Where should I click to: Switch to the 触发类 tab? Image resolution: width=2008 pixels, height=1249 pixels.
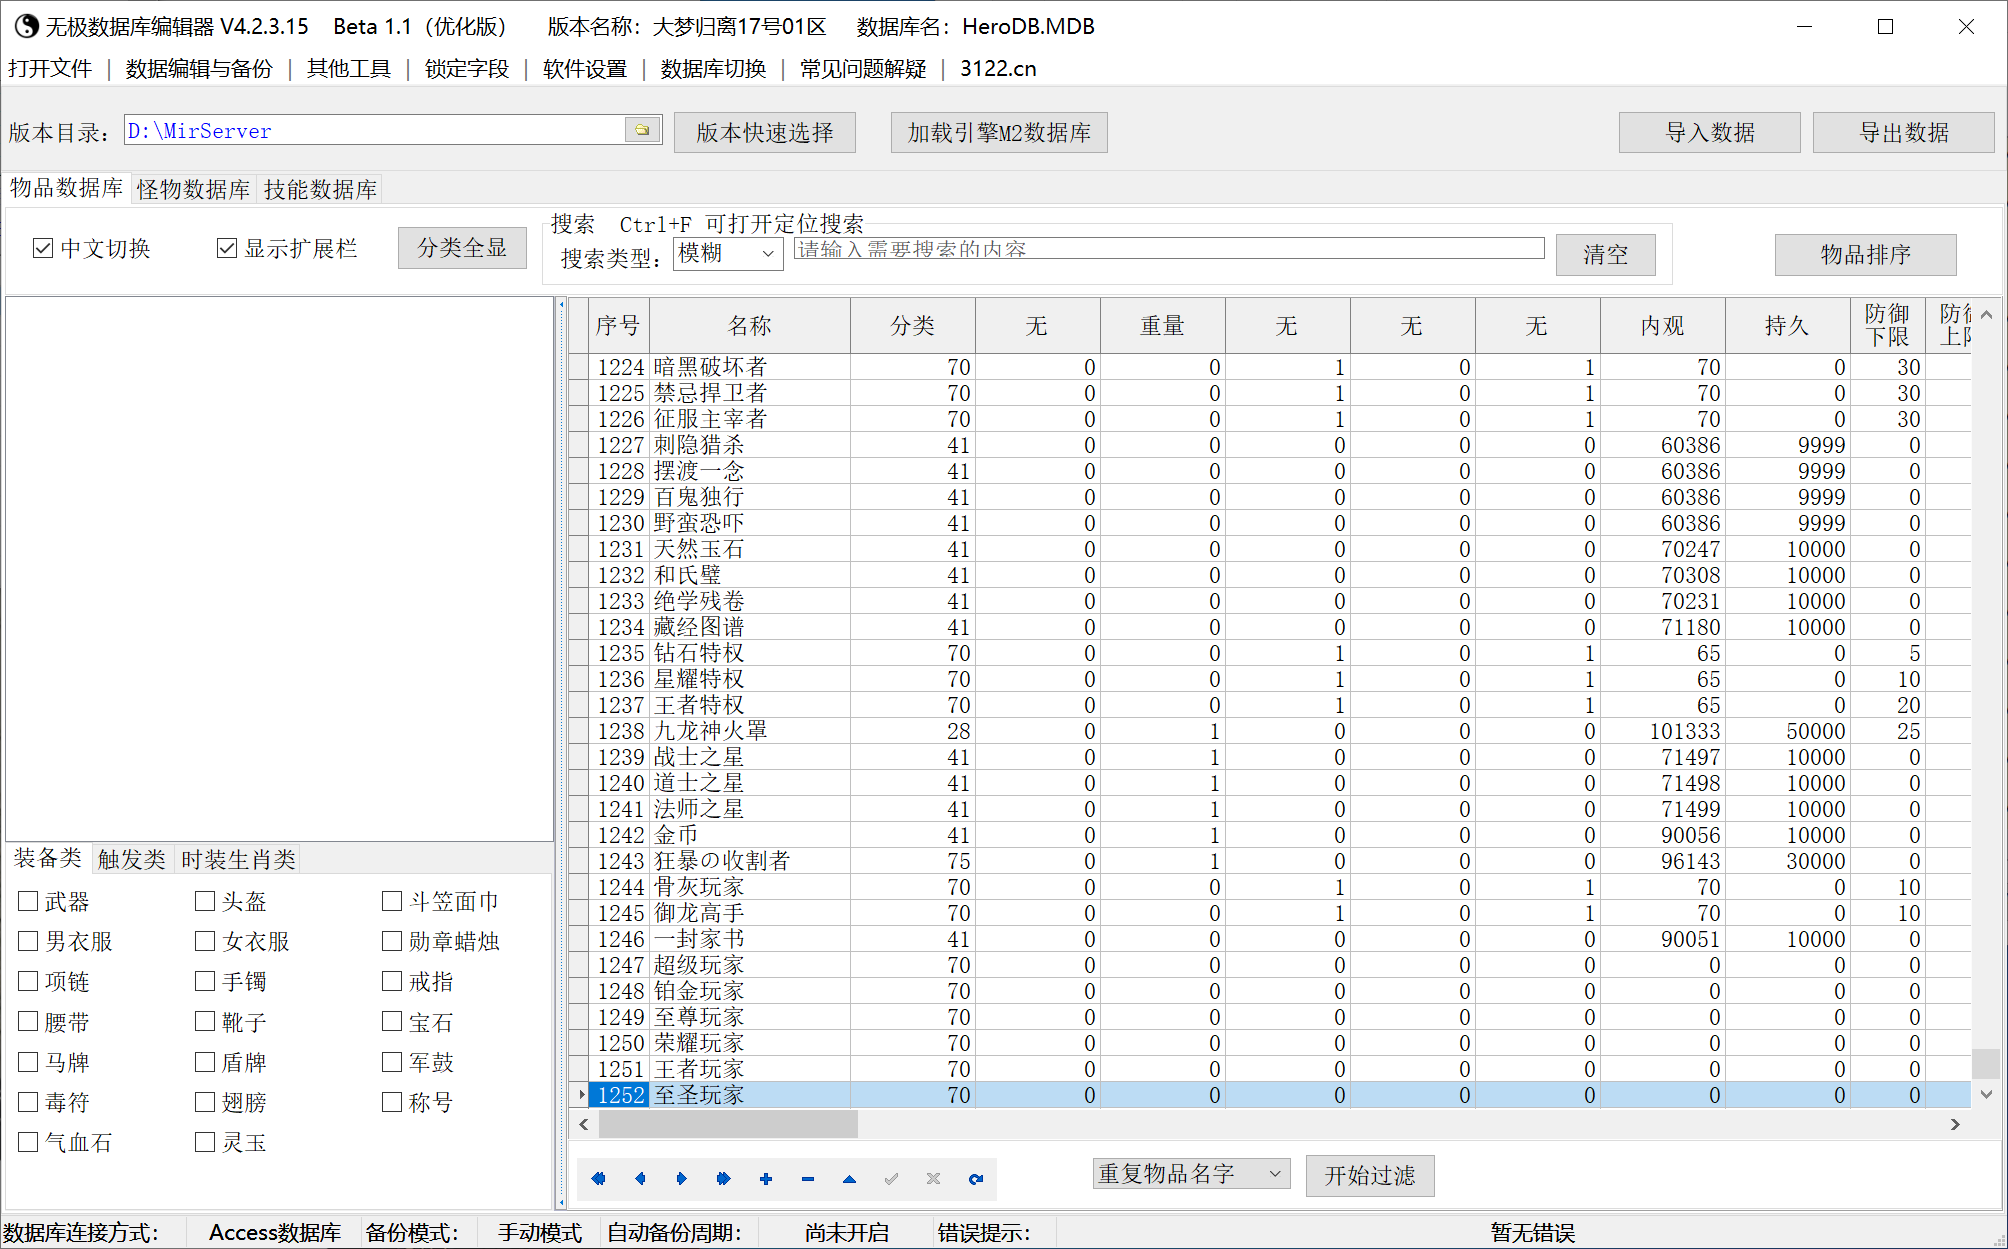click(131, 859)
